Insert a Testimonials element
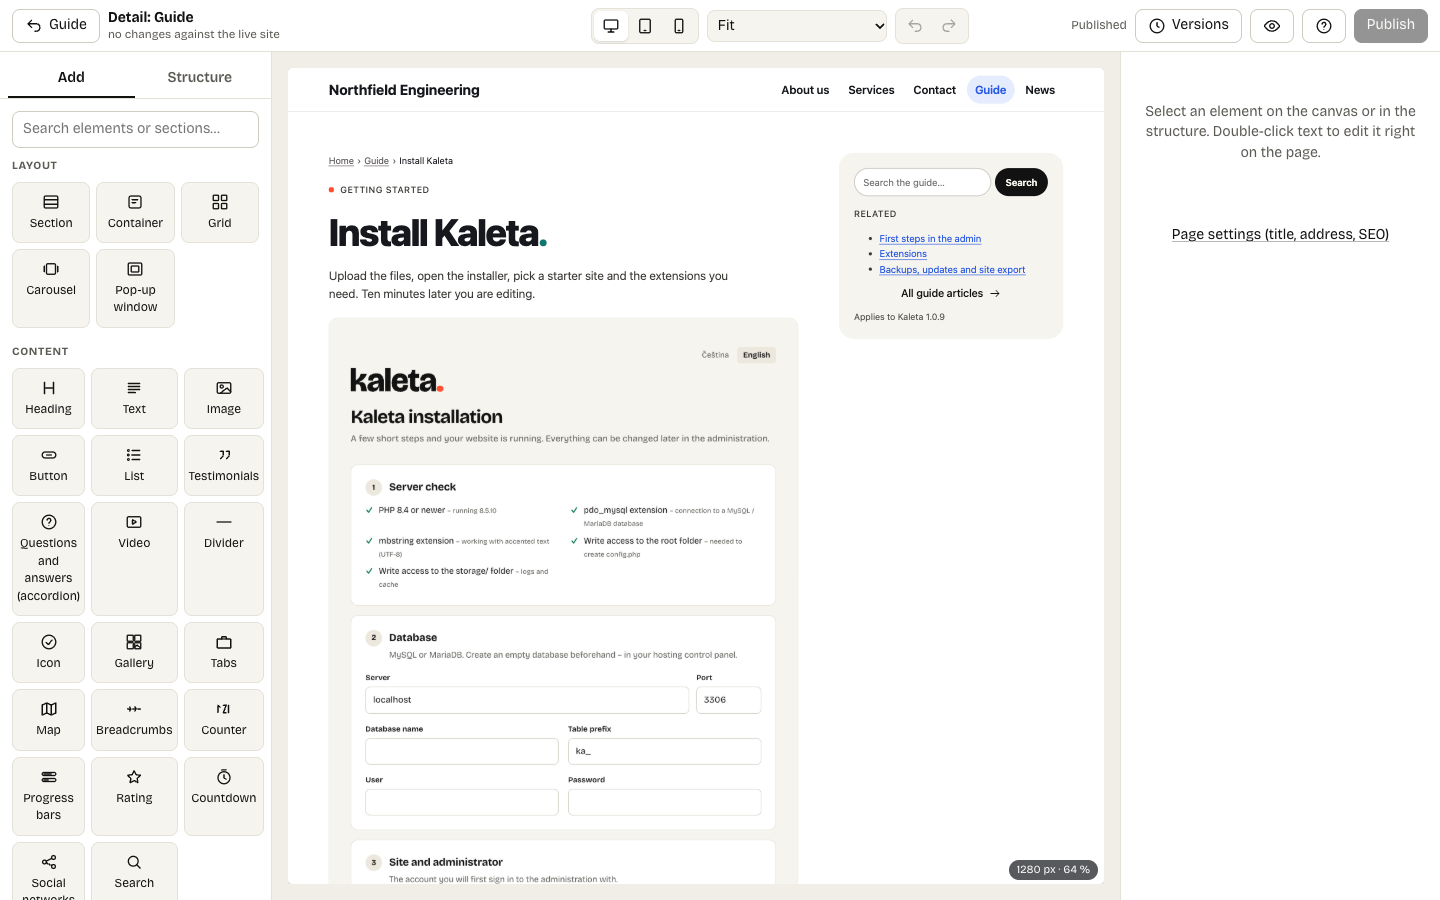 pos(224,465)
